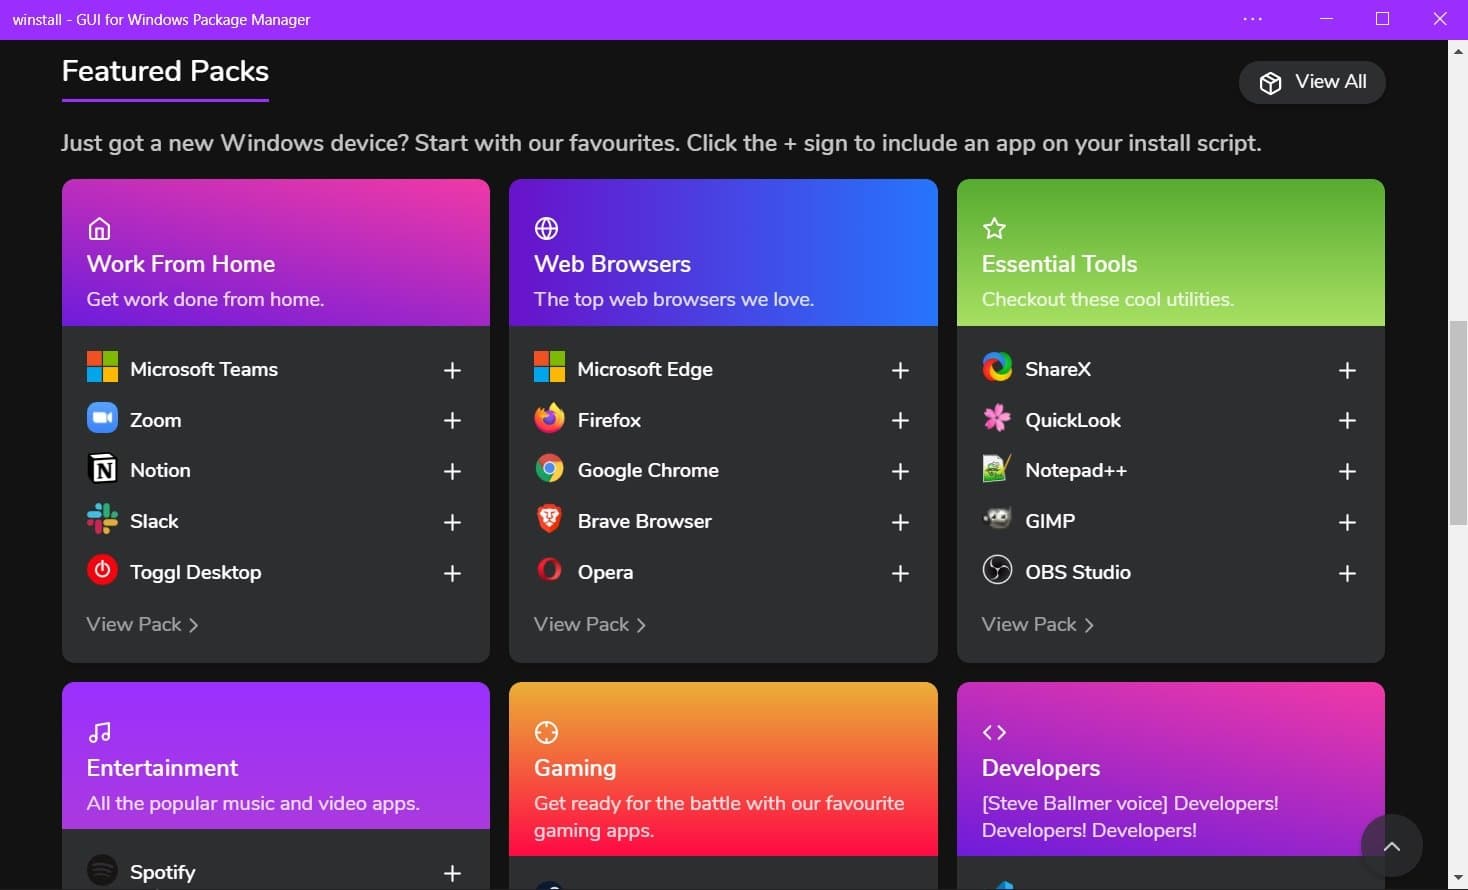Screen dimensions: 1468x890
Task: Add Microsoft Teams with its plus icon
Action: [452, 370]
